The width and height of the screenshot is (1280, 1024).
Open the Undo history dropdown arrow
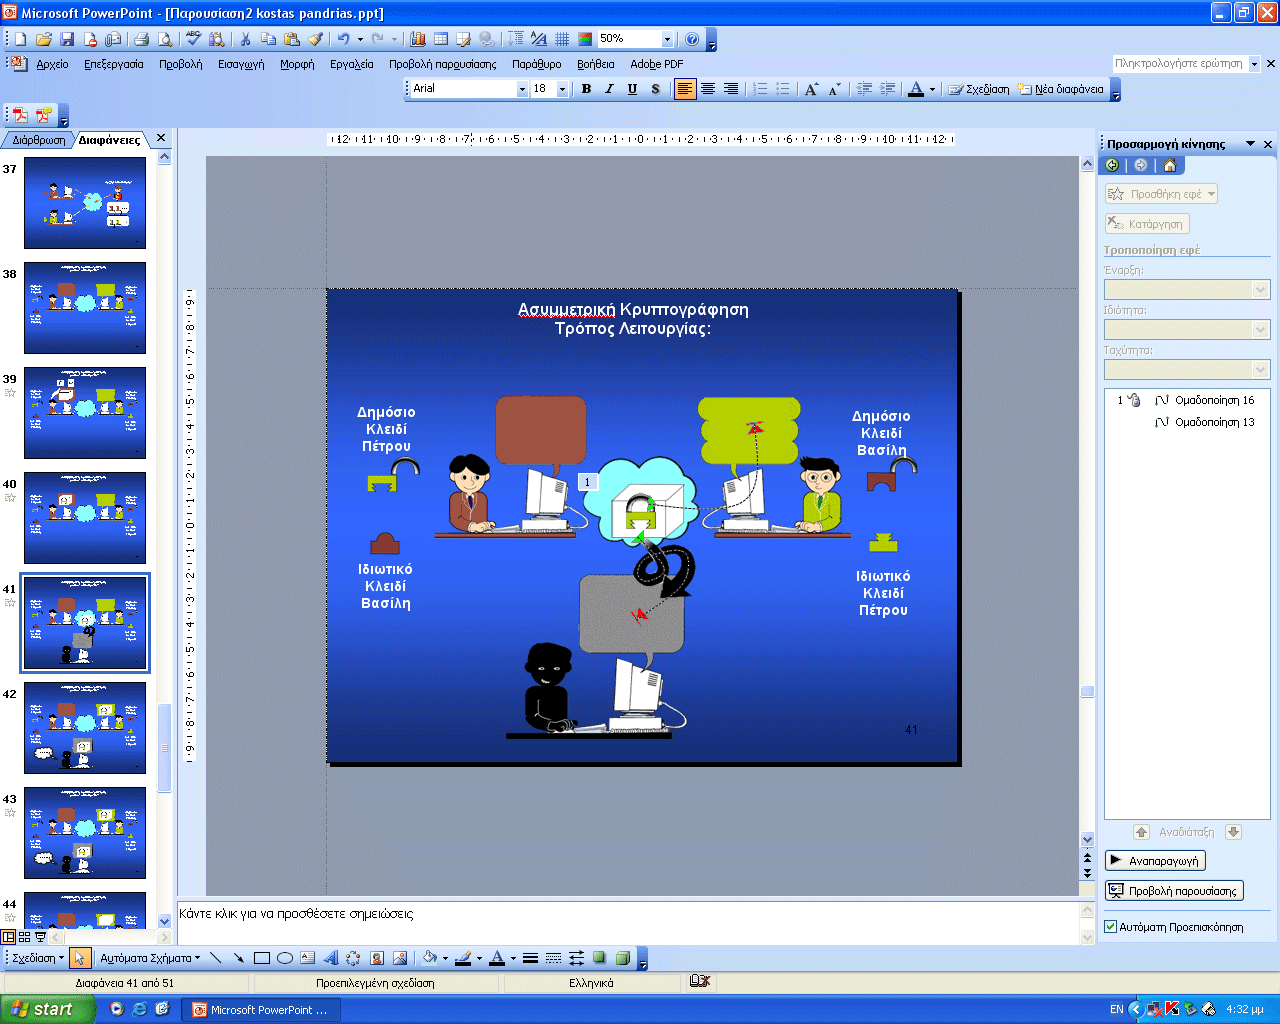(360, 39)
